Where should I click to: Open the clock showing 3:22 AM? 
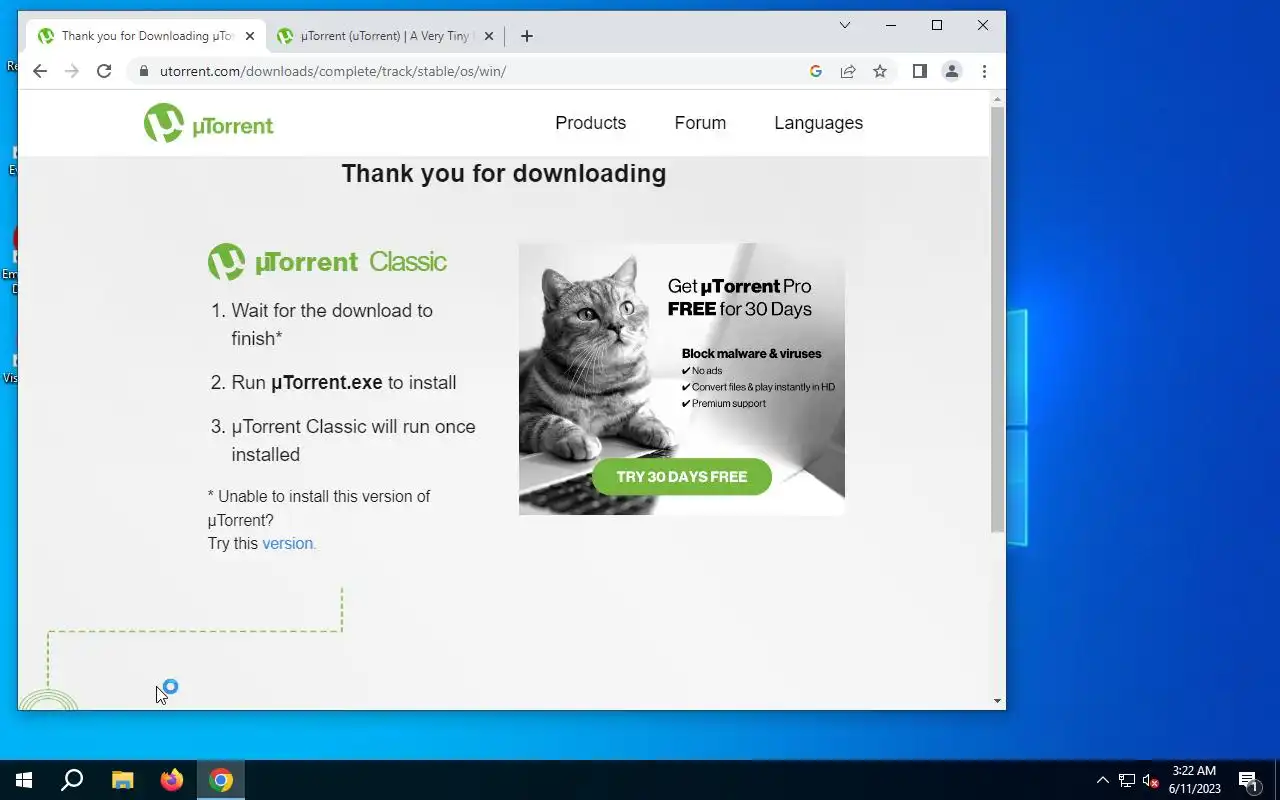pyautogui.click(x=1194, y=780)
